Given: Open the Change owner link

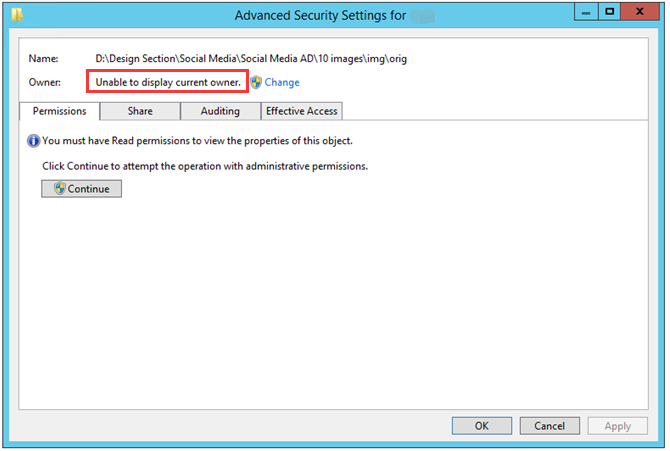Looking at the screenshot, I should 282,82.
